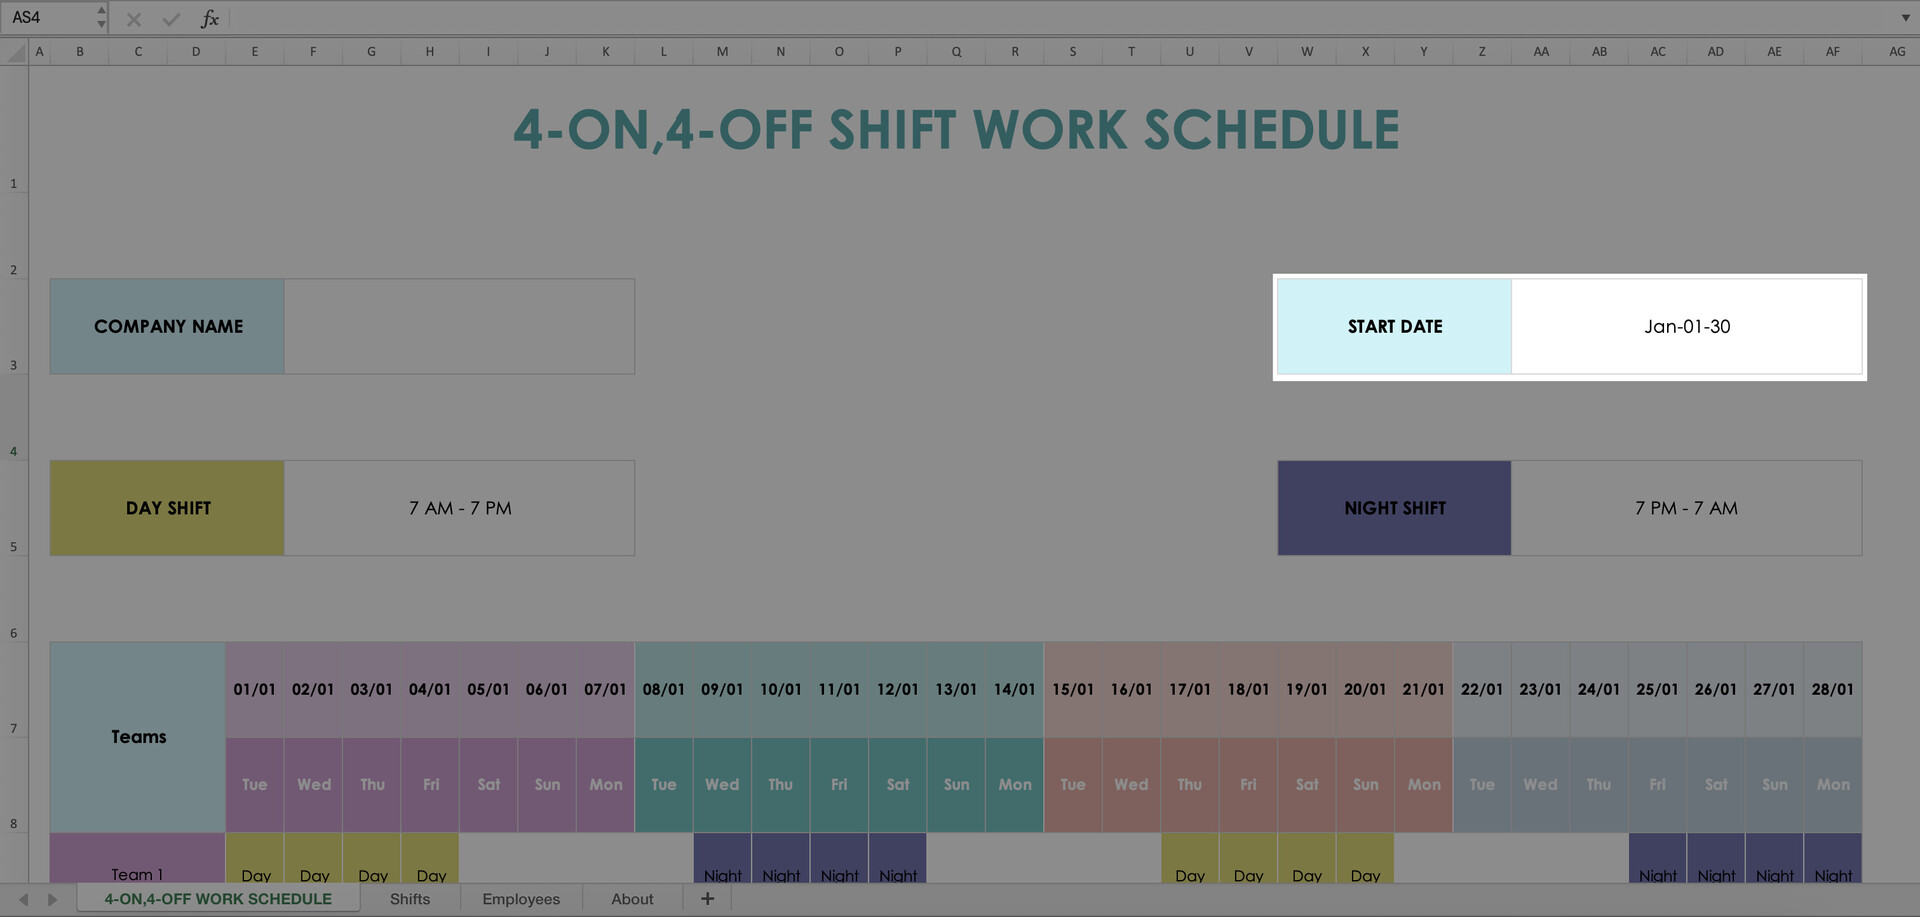Image resolution: width=1920 pixels, height=917 pixels.
Task: Go to the About sheet tab
Action: [632, 899]
